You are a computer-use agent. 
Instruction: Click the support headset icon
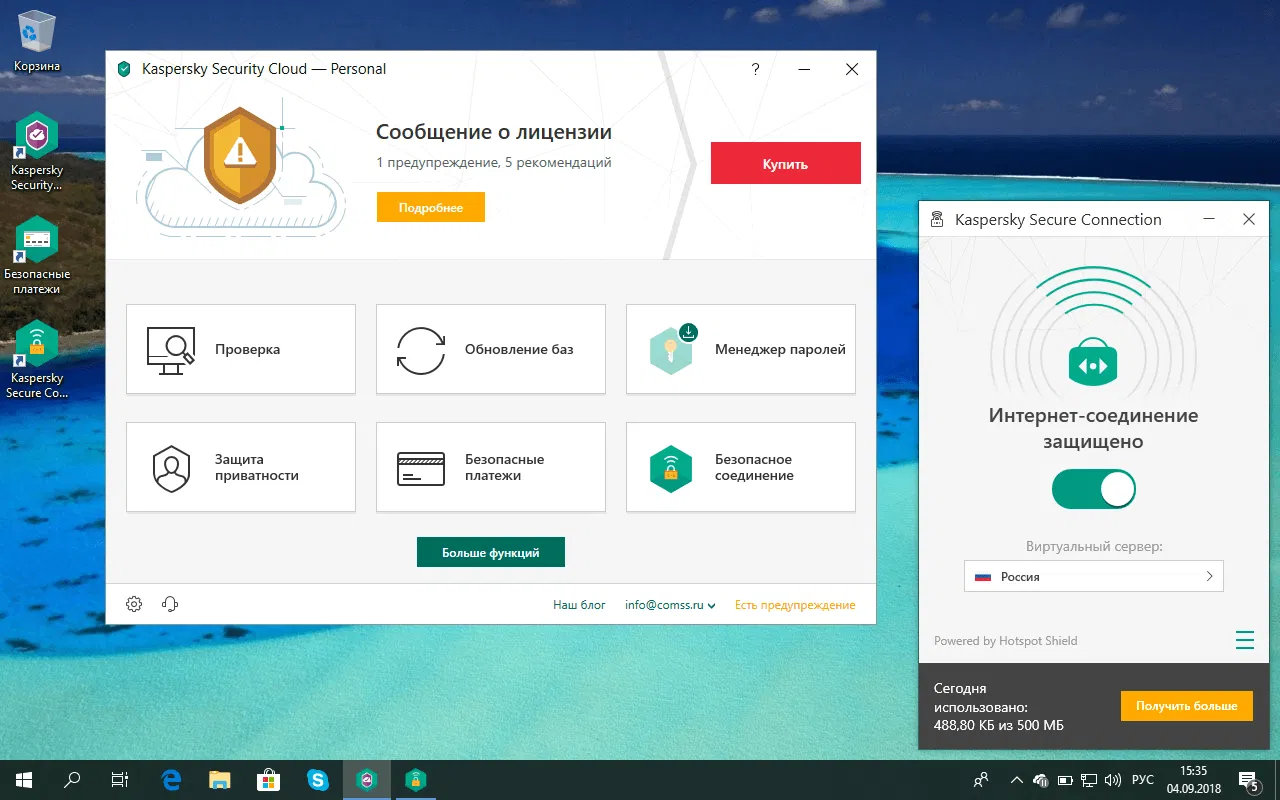tap(169, 604)
